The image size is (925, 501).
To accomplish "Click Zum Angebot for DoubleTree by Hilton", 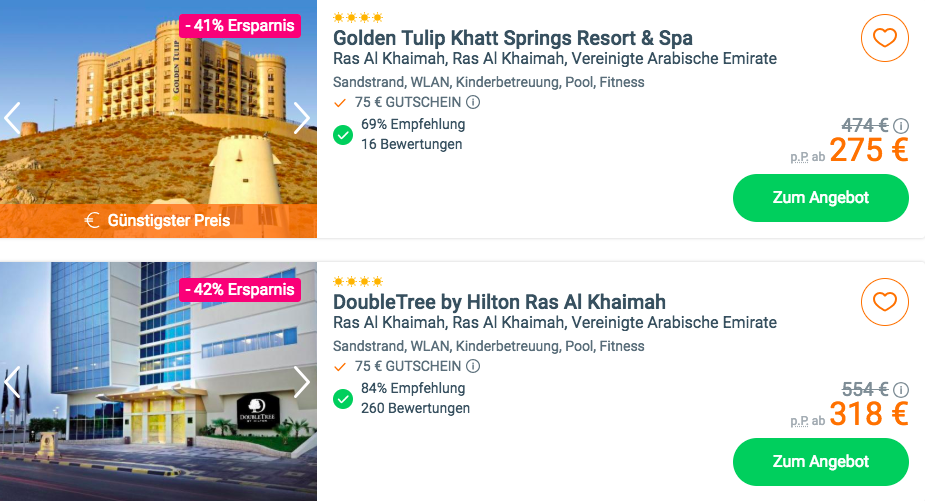I will coord(821,461).
